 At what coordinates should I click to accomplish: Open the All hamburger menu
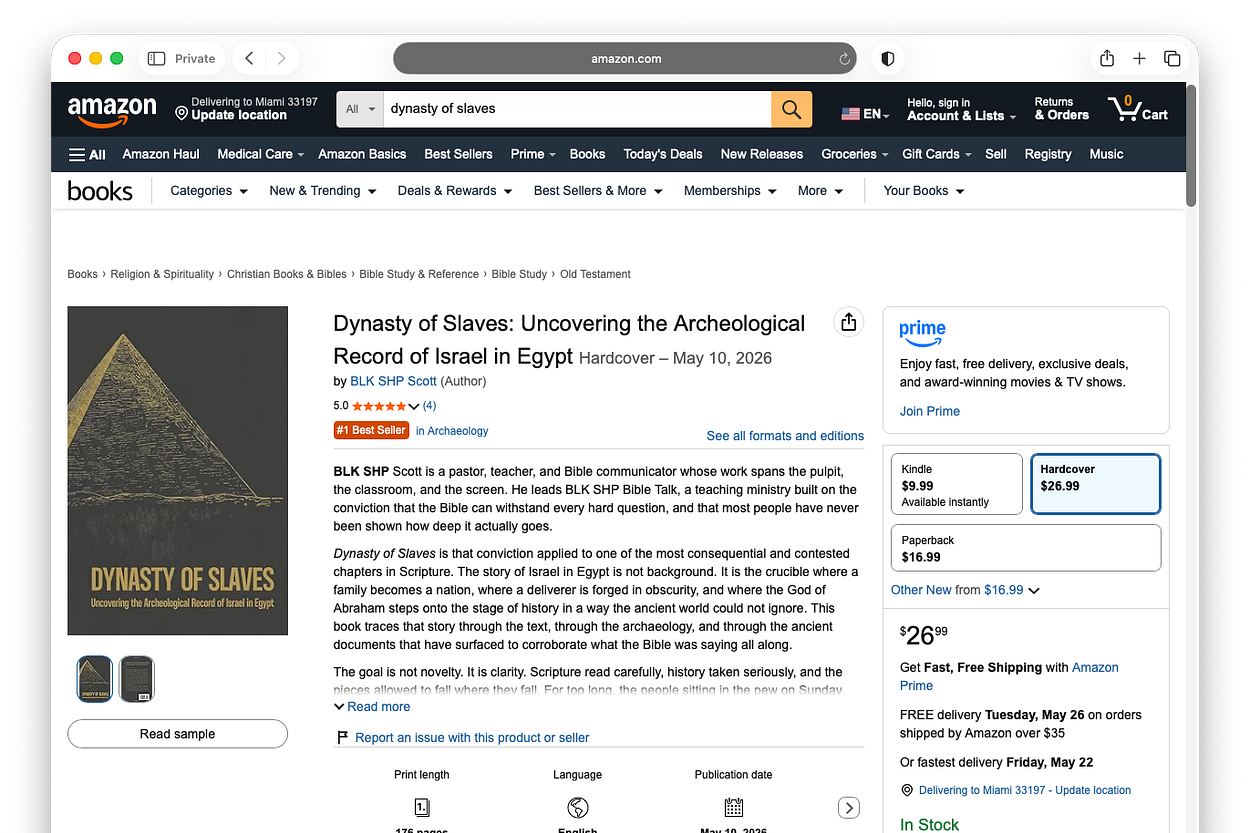tap(87, 154)
